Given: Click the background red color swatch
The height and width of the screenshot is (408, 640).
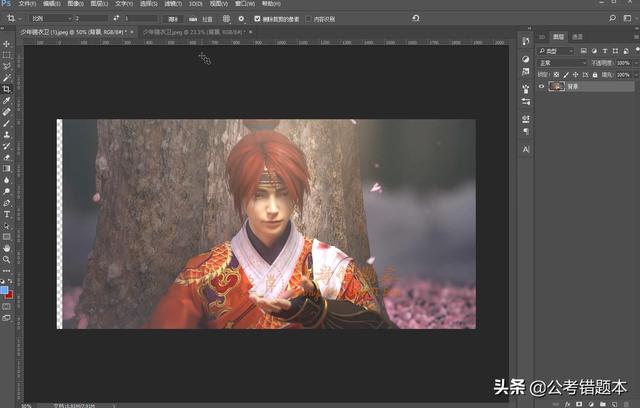Looking at the screenshot, I should [10, 295].
